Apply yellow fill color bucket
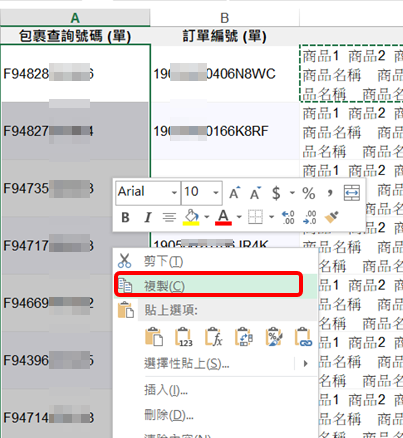This screenshot has width=403, height=438. [191, 217]
